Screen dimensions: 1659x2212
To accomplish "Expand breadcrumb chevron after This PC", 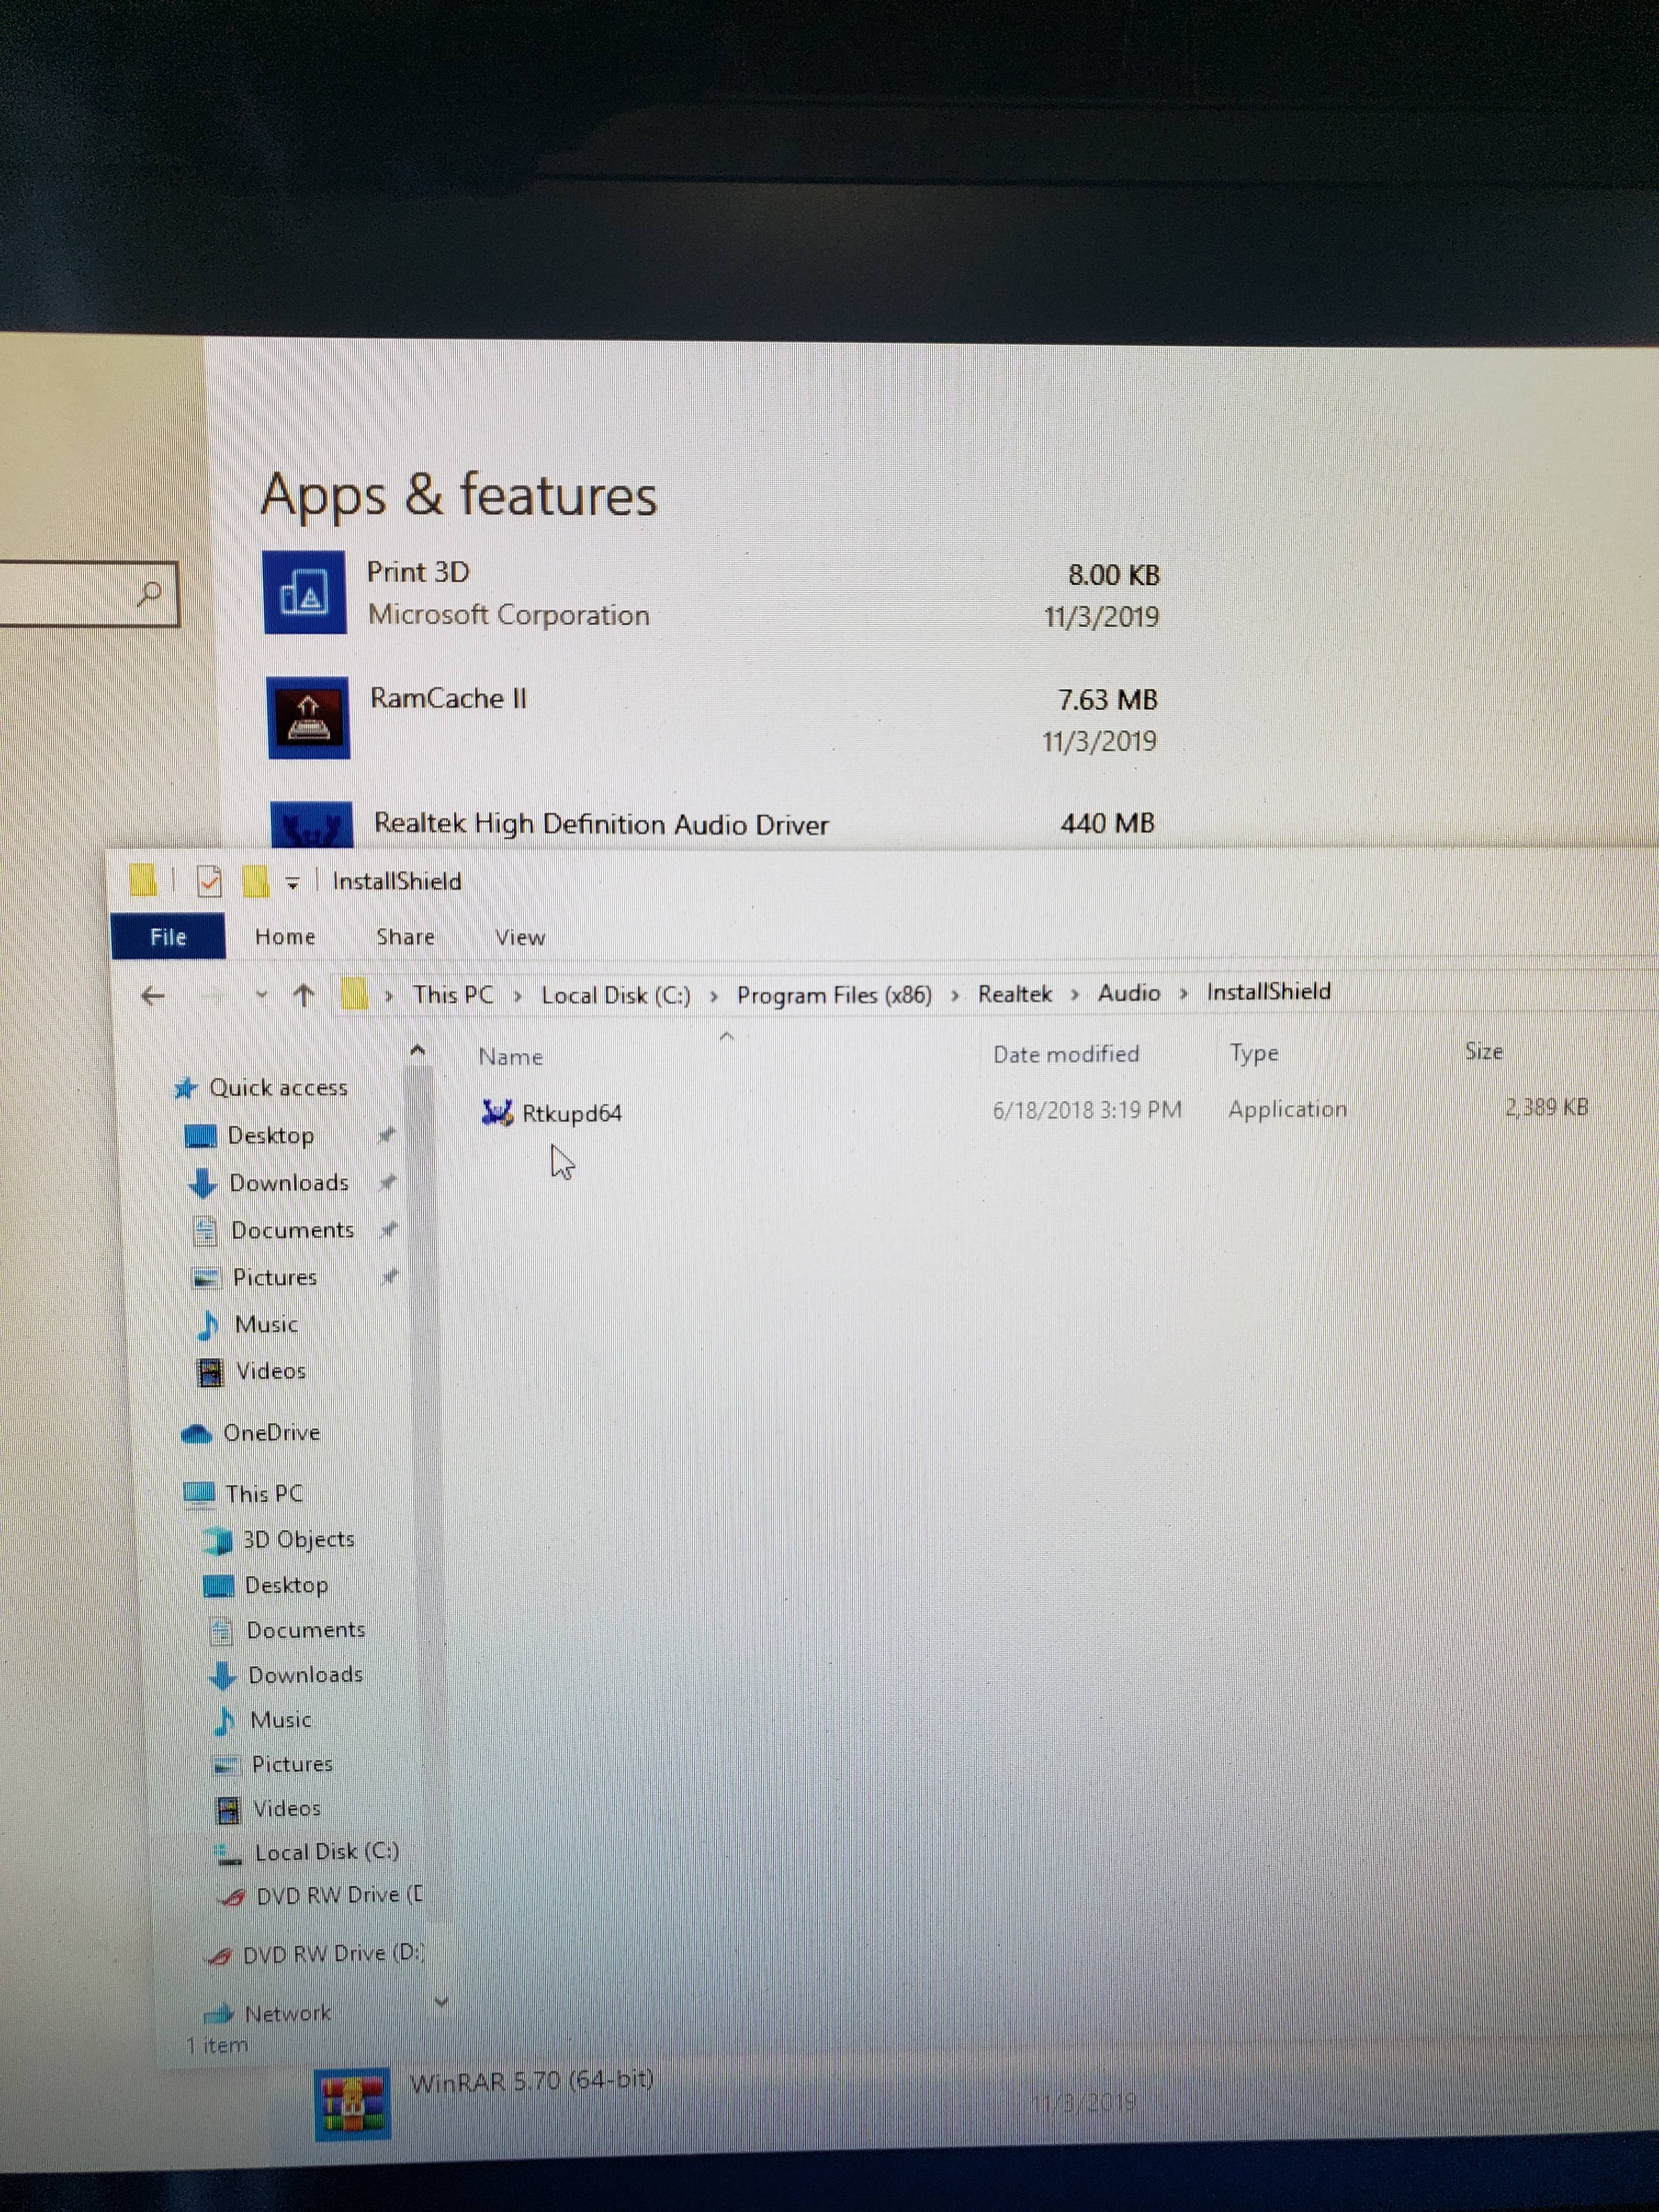I will tap(518, 996).
